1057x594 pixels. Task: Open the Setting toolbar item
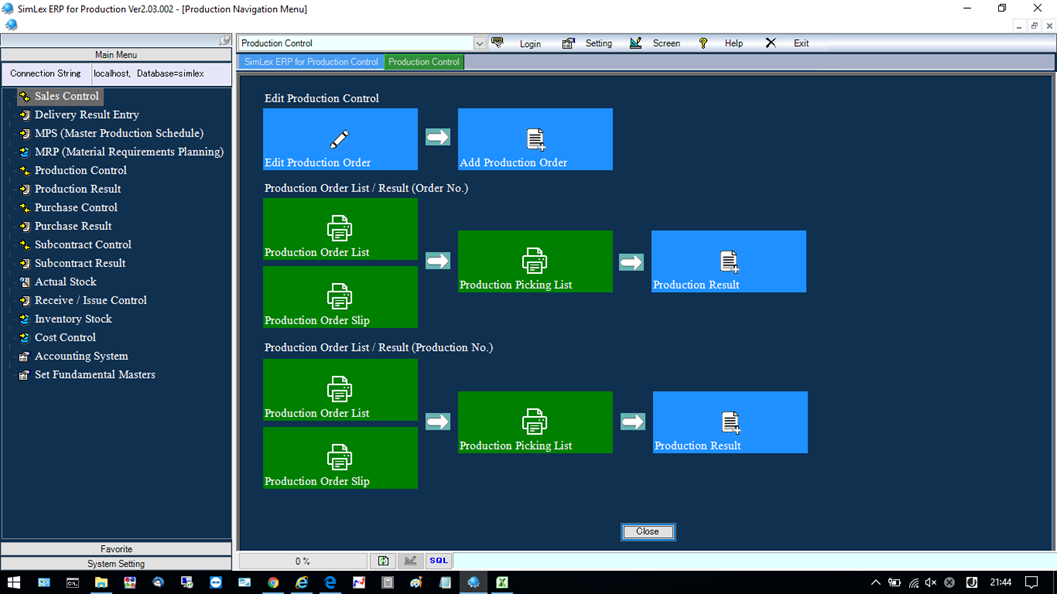coord(599,43)
